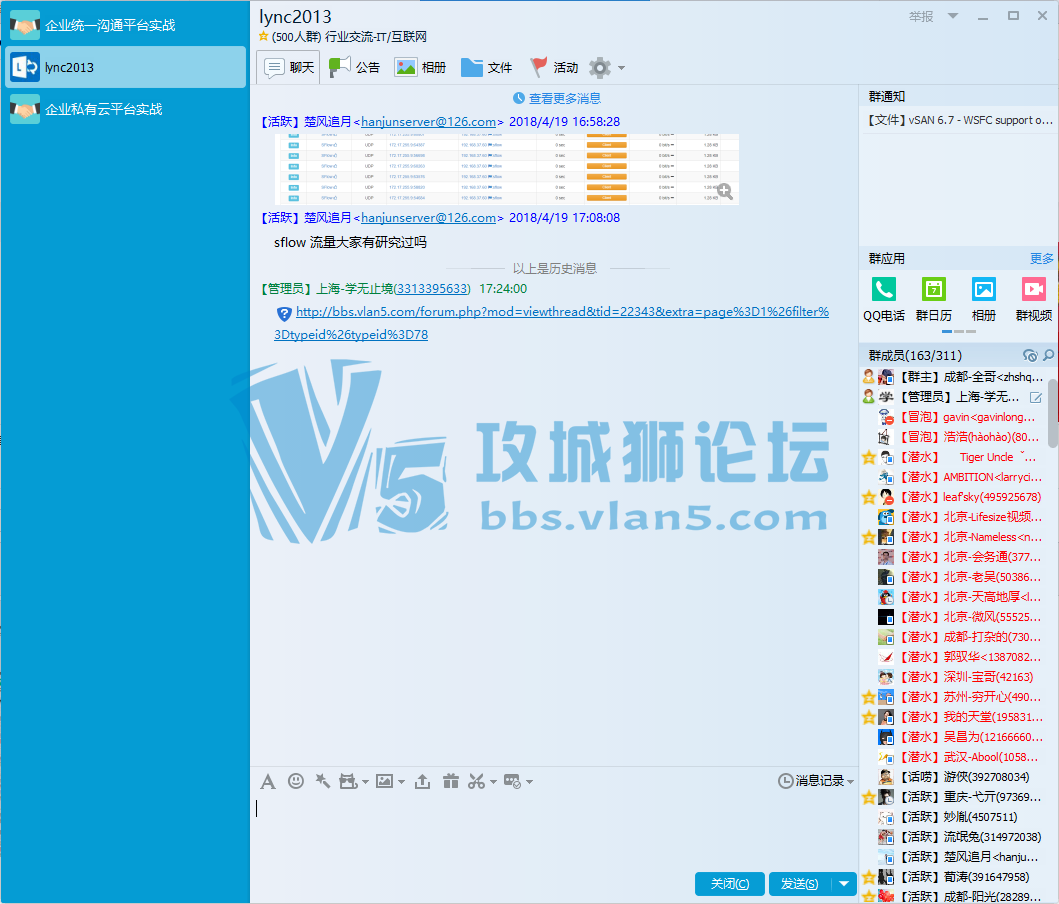The image size is (1059, 904).
Task: Open the 公告 announcements tab
Action: coord(354,68)
